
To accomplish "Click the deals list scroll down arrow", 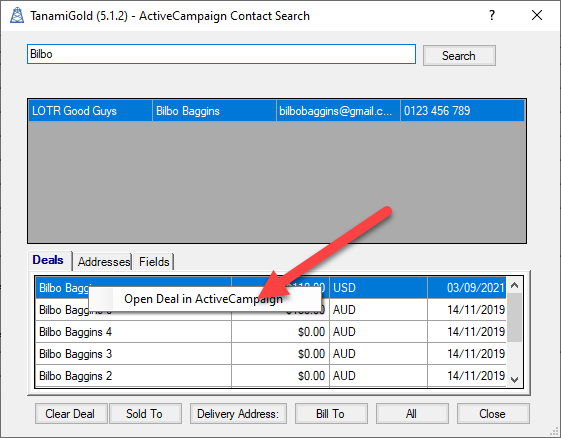I will 514,379.
